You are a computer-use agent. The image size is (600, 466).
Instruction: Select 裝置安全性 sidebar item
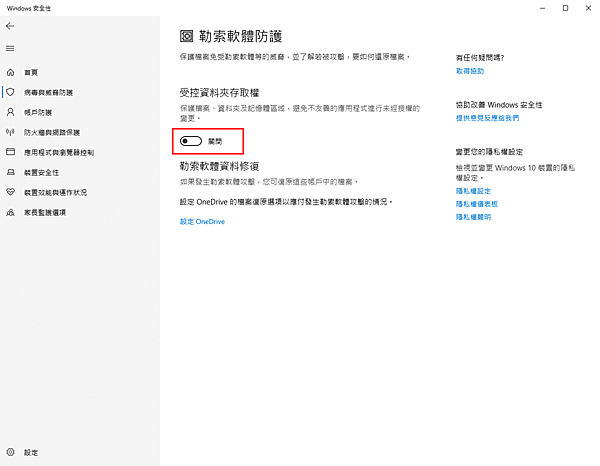[x=41, y=173]
